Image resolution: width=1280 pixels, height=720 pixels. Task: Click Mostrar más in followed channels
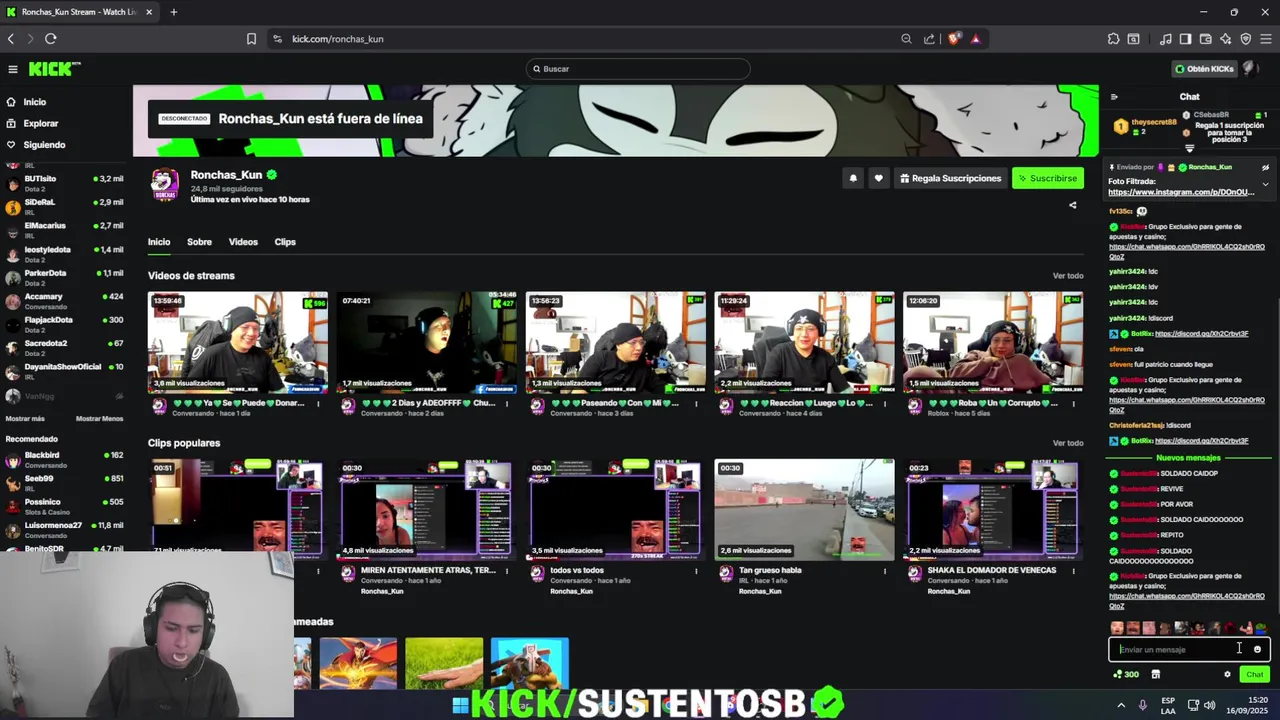pyautogui.click(x=25, y=419)
